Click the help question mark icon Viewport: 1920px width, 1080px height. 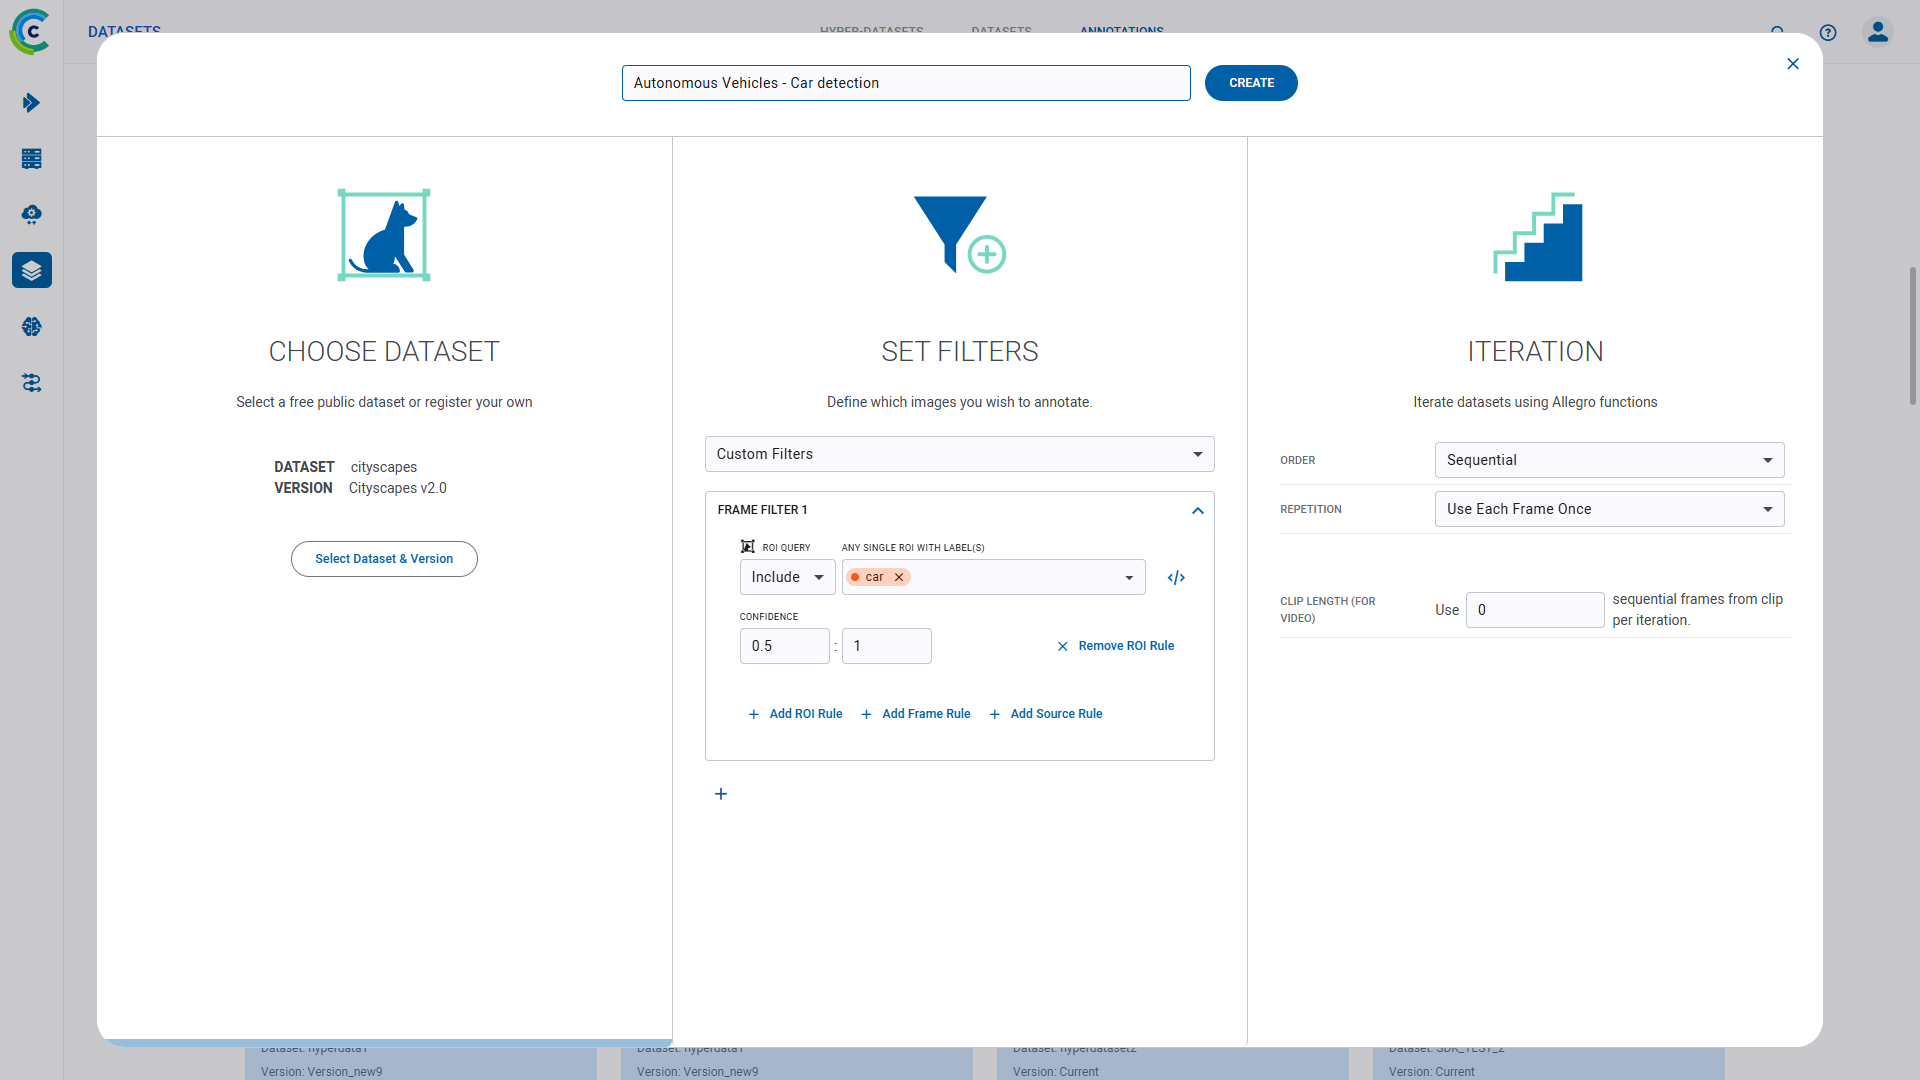coord(1828,33)
